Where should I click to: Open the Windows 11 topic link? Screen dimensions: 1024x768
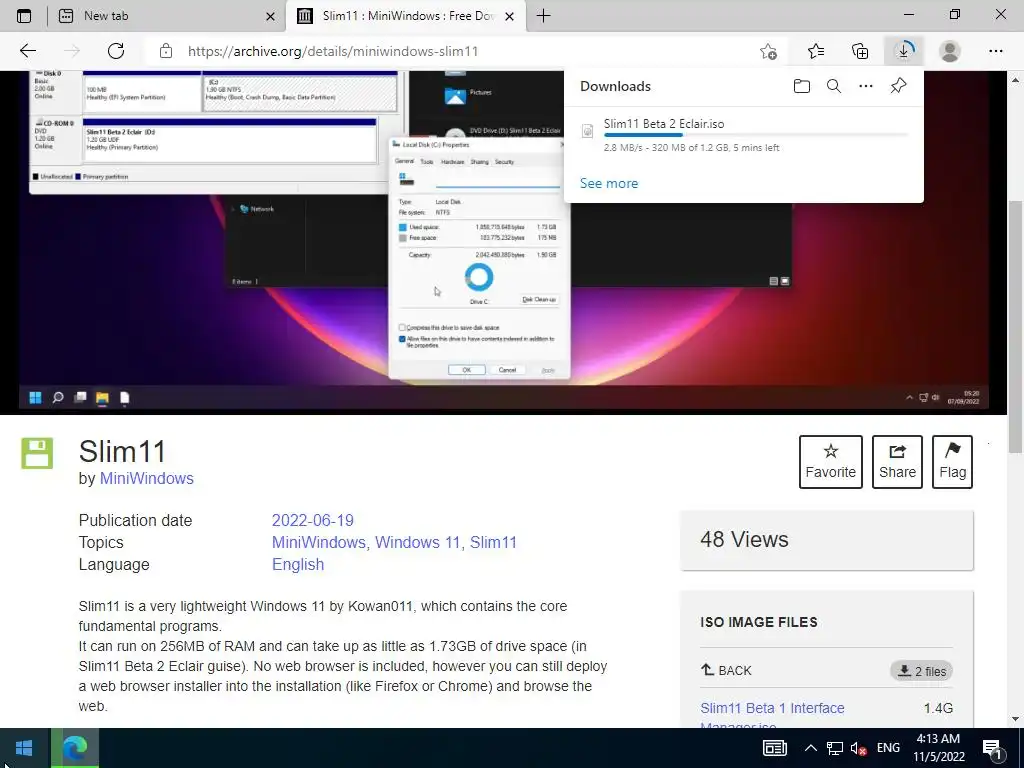point(417,543)
